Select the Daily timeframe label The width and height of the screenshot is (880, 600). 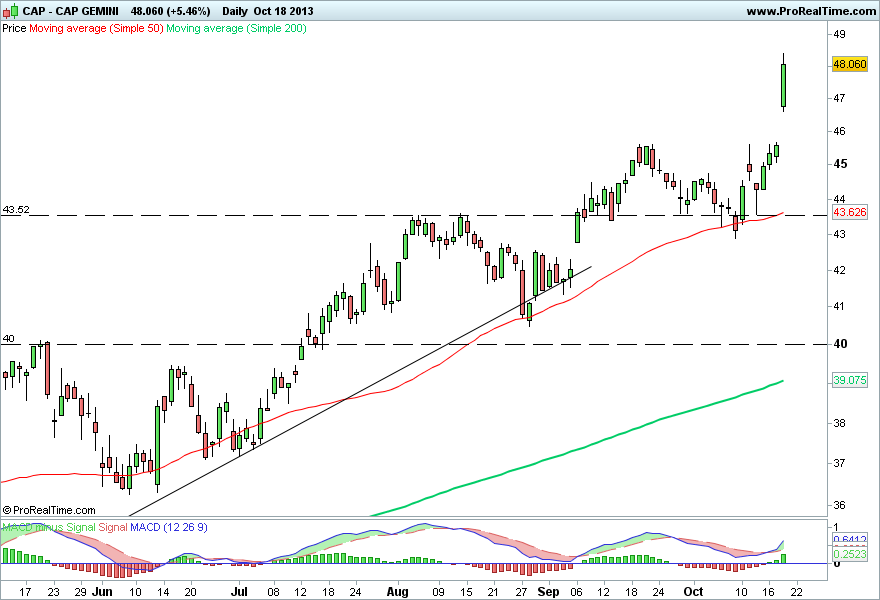click(x=235, y=11)
